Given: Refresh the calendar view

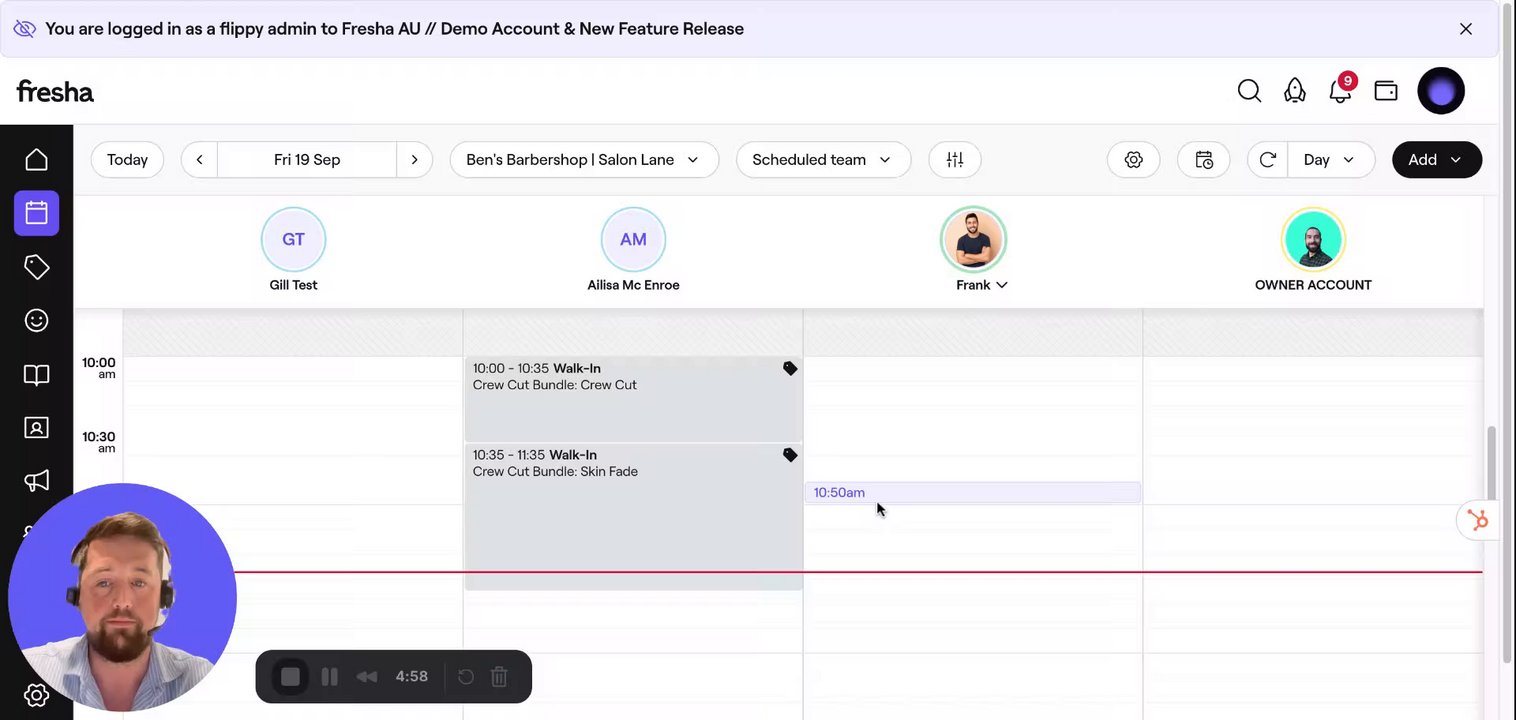Looking at the screenshot, I should pos(1268,160).
